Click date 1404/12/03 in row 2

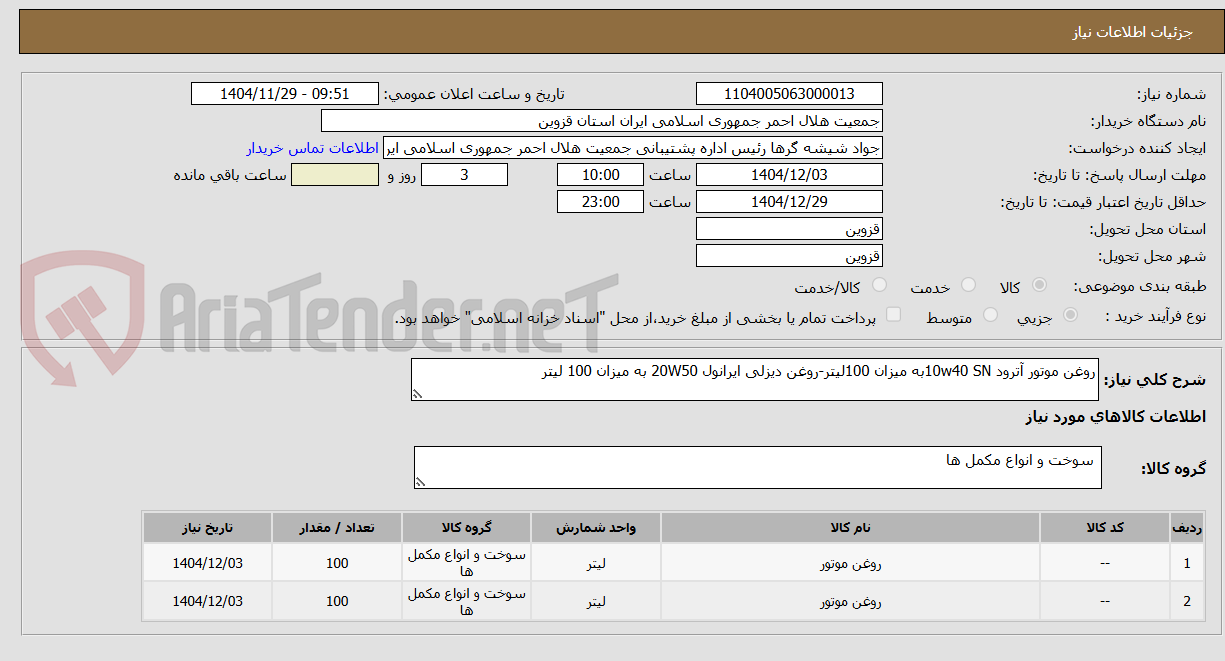coord(208,601)
